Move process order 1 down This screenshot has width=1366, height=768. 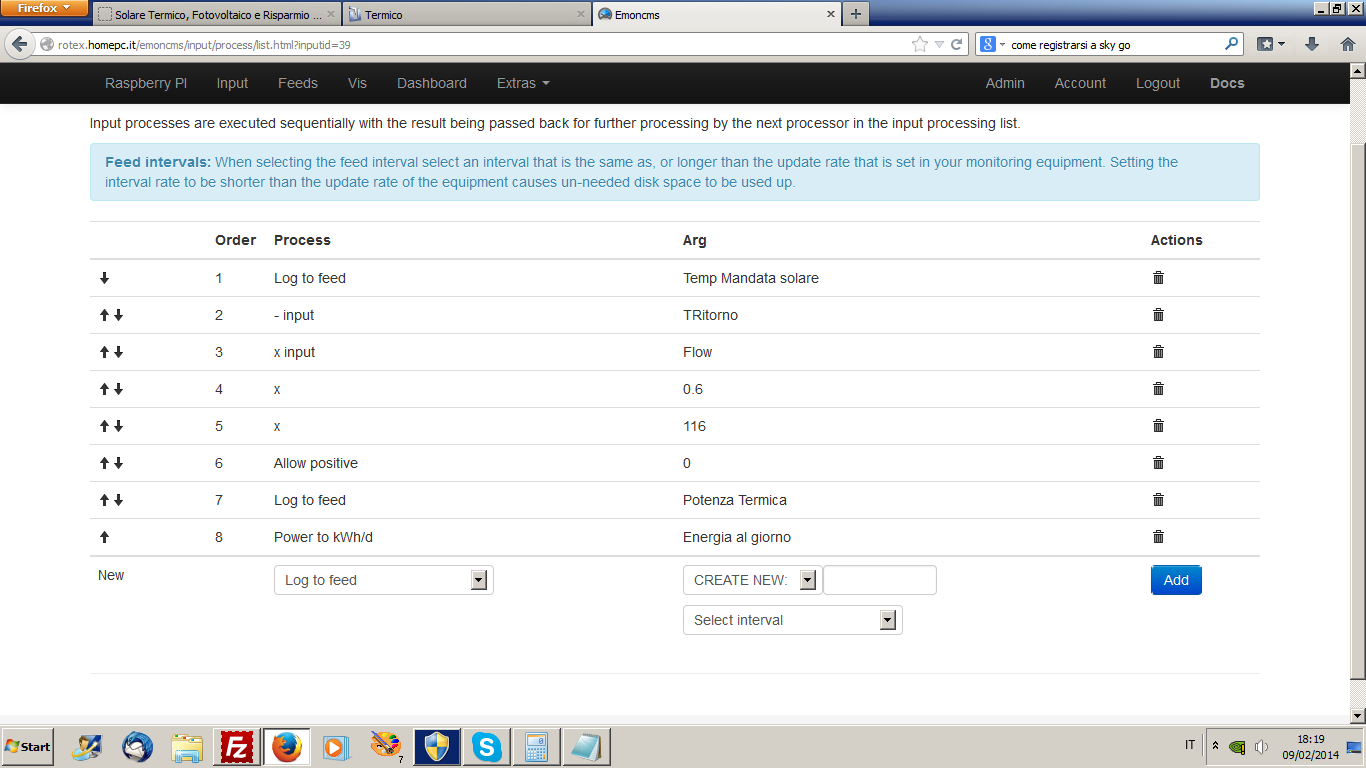coord(104,278)
